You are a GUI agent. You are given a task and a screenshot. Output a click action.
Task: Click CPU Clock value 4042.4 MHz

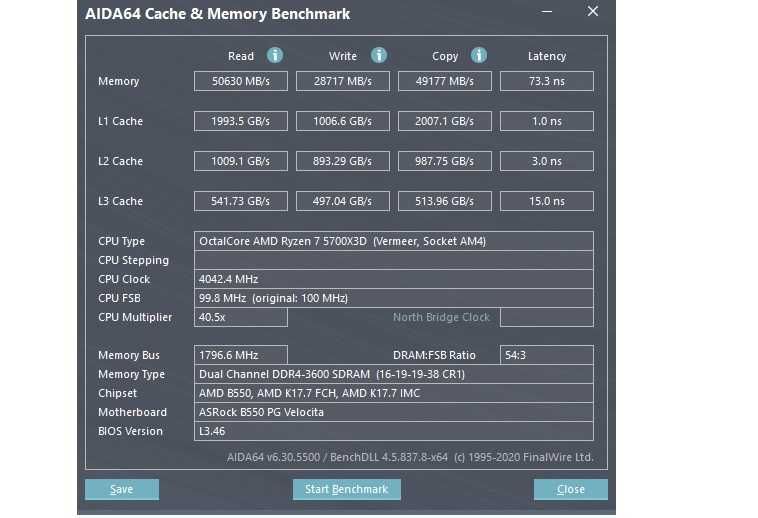tap(394, 279)
